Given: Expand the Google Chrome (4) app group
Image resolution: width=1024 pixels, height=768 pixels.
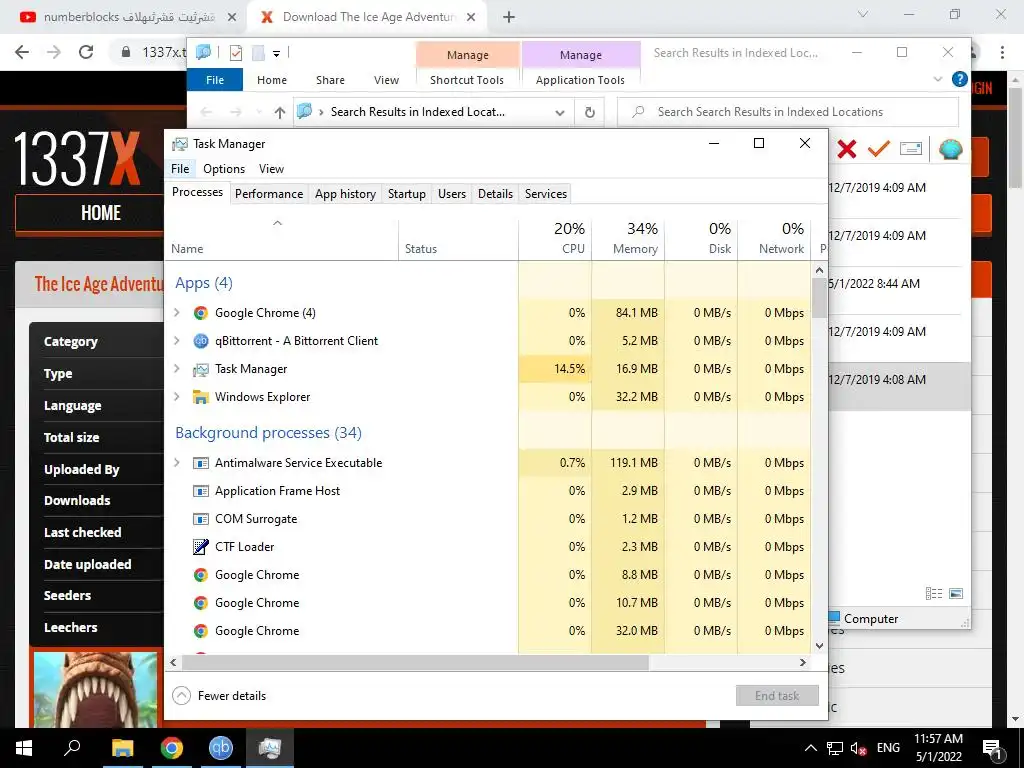Looking at the screenshot, I should (176, 313).
